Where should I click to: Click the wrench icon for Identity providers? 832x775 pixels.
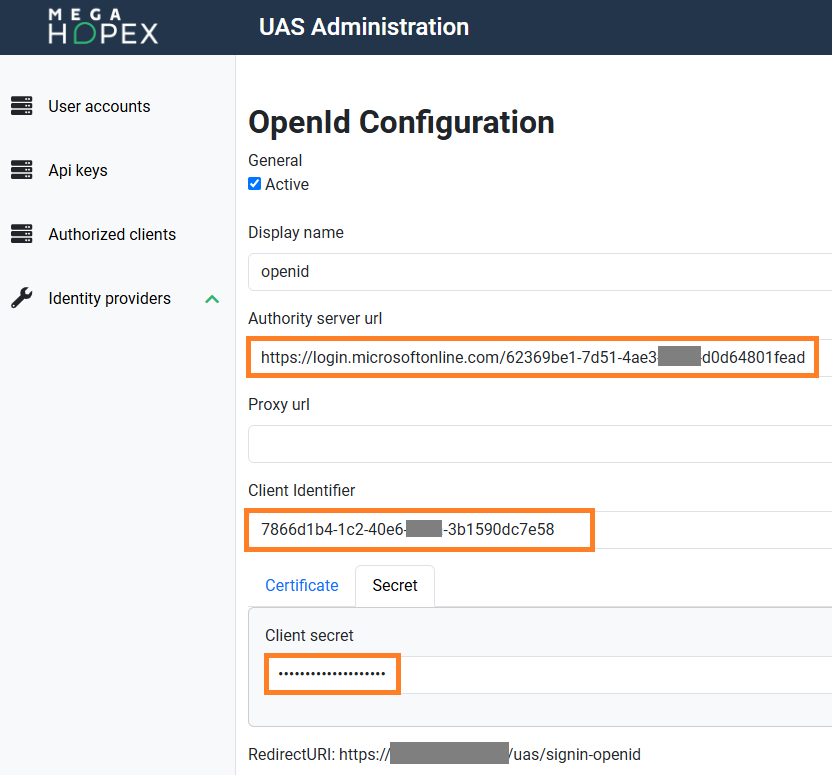[x=21, y=298]
